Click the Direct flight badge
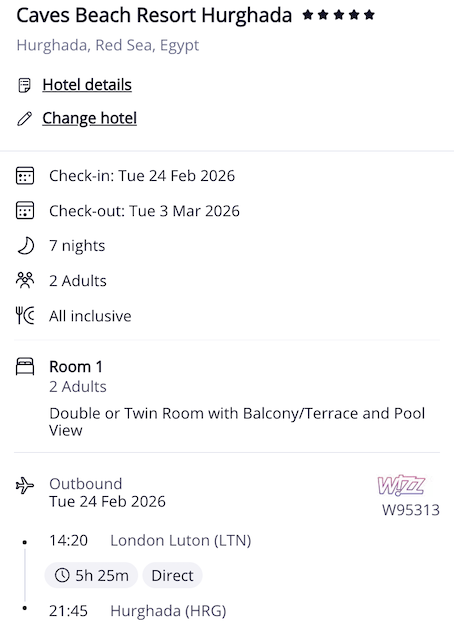This screenshot has width=454, height=632. click(172, 575)
